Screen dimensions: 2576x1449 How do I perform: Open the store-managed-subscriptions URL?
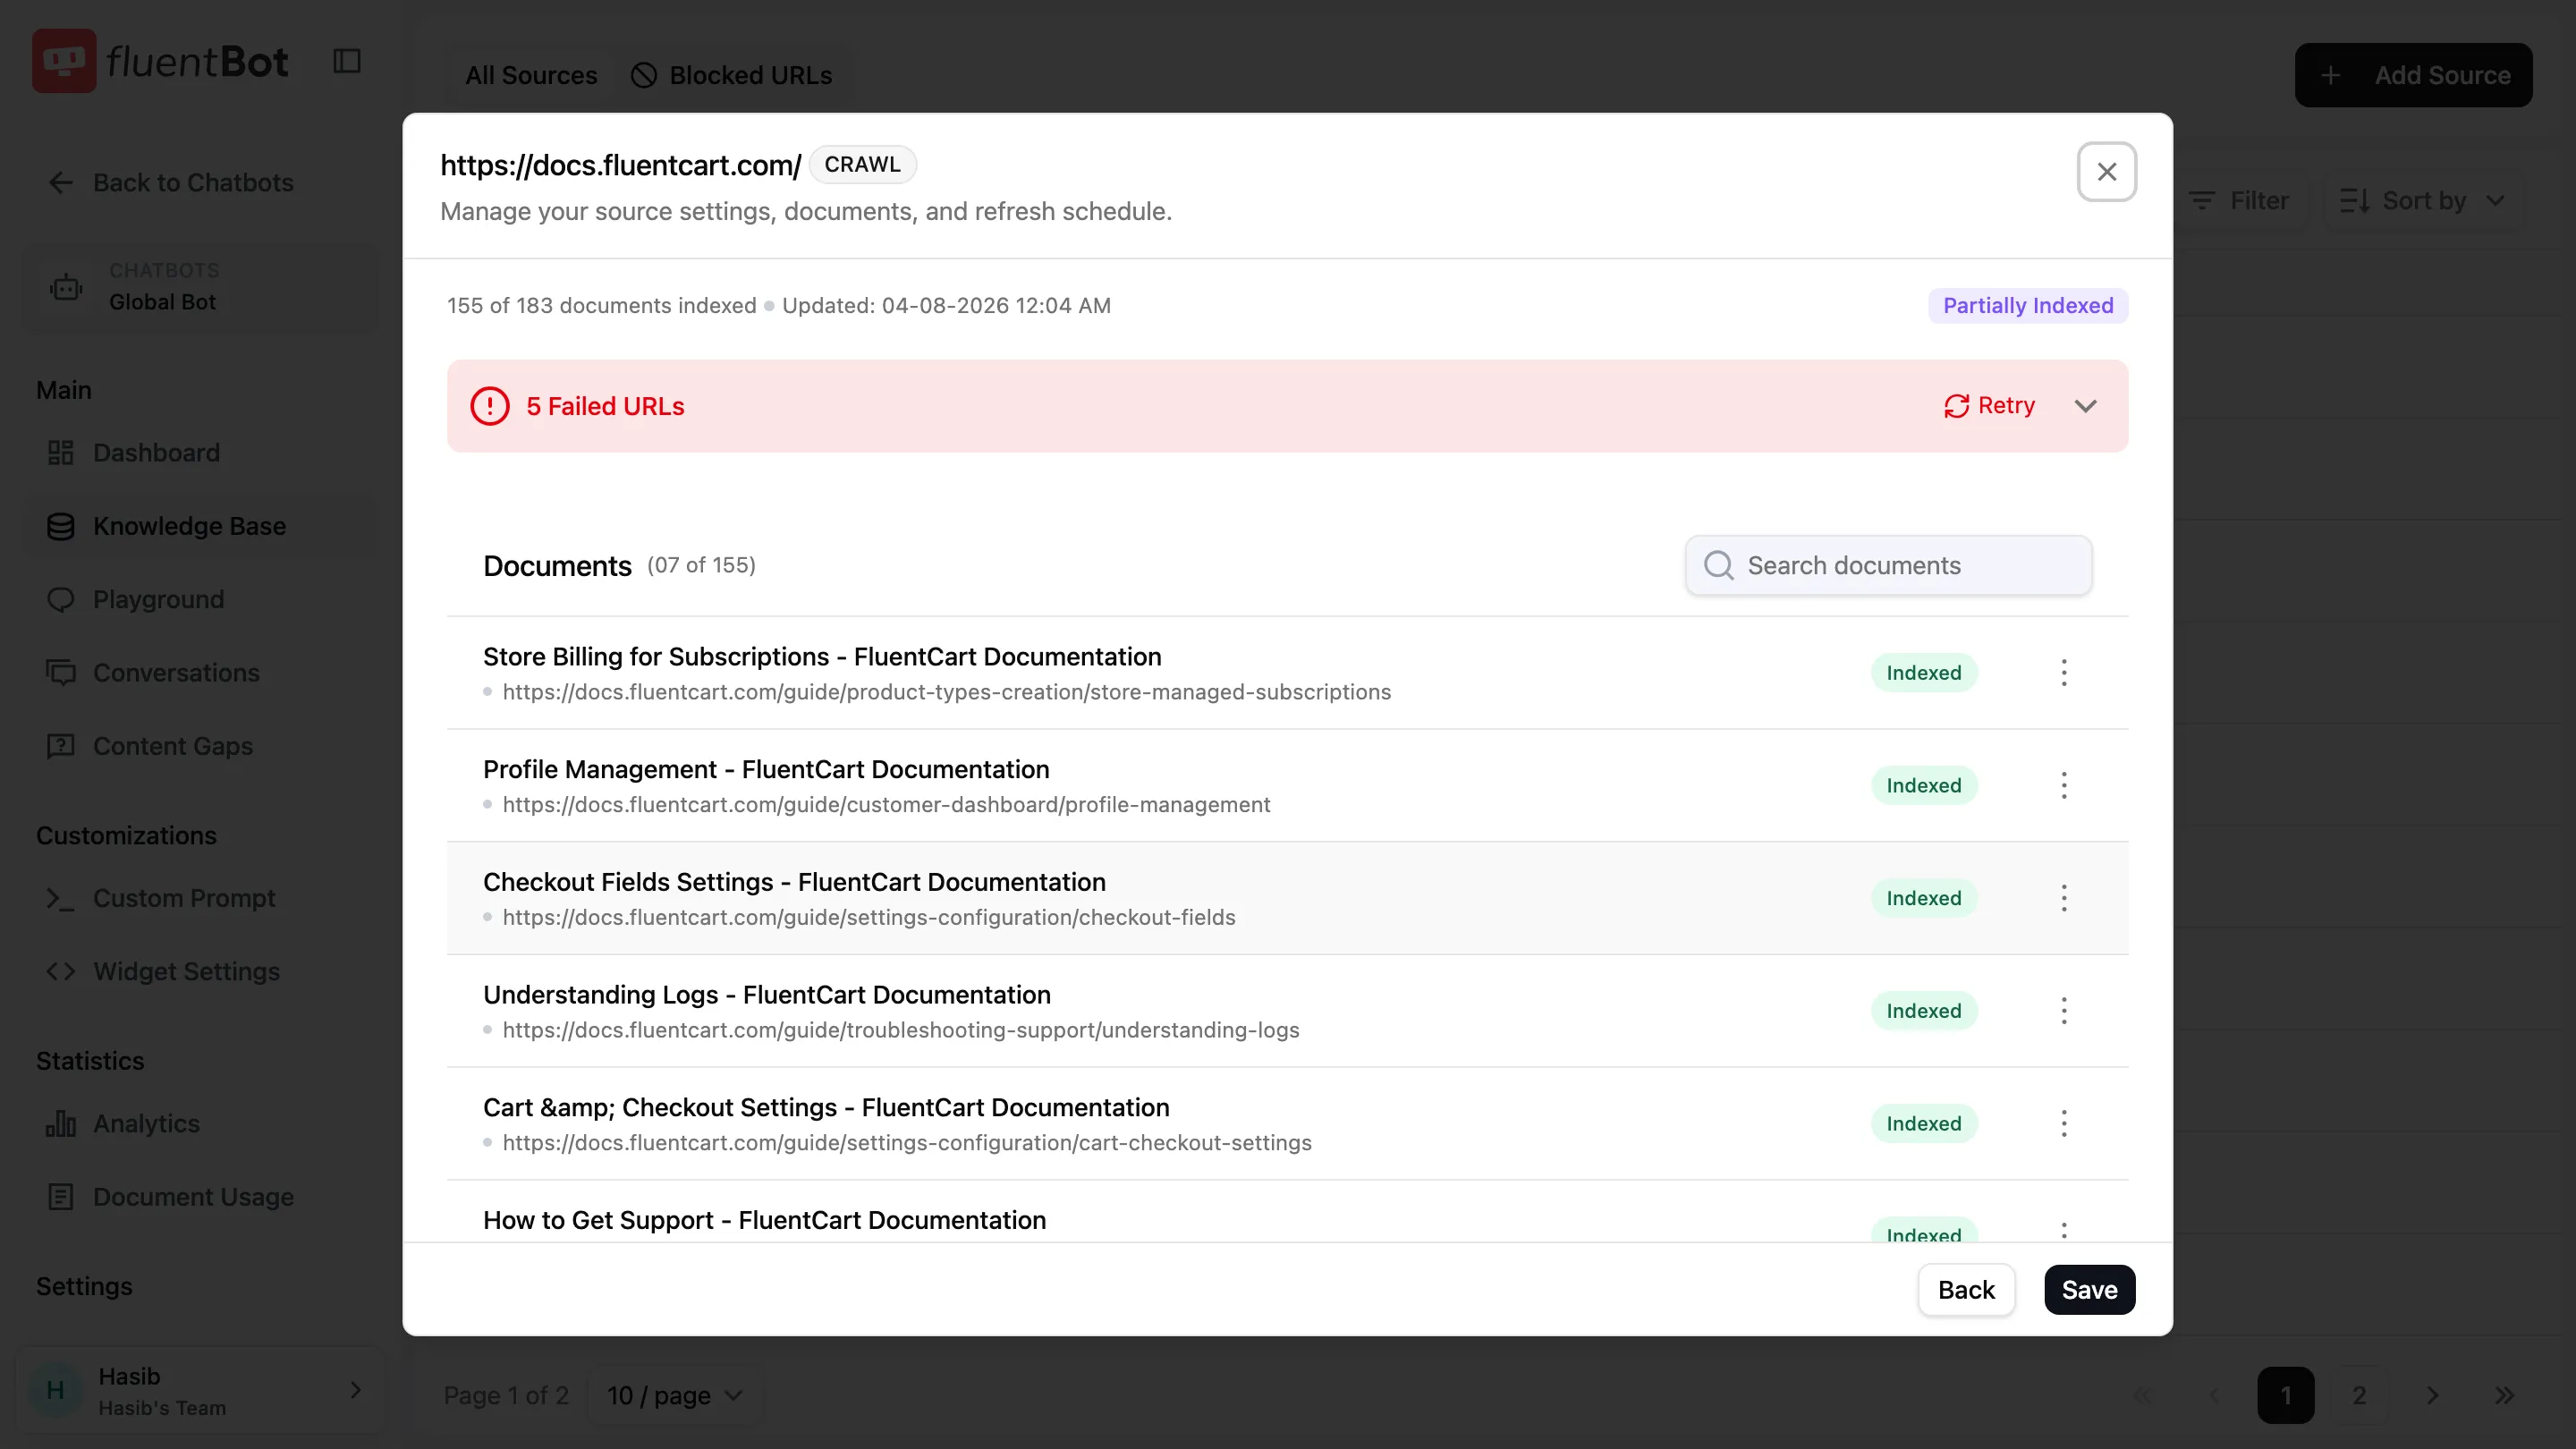click(x=946, y=692)
